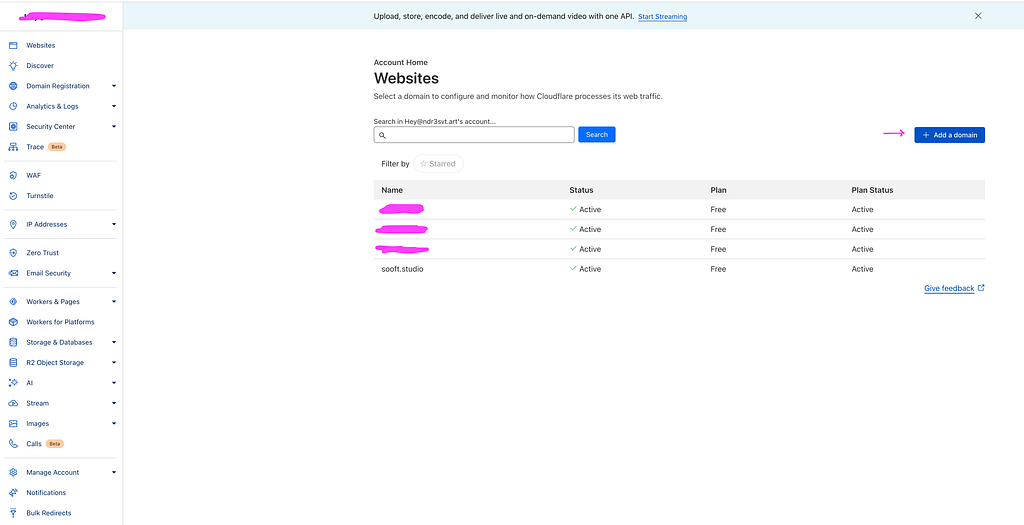This screenshot has height=525, width=1024.
Task: Expand the AI menu arrow
Action: [114, 383]
